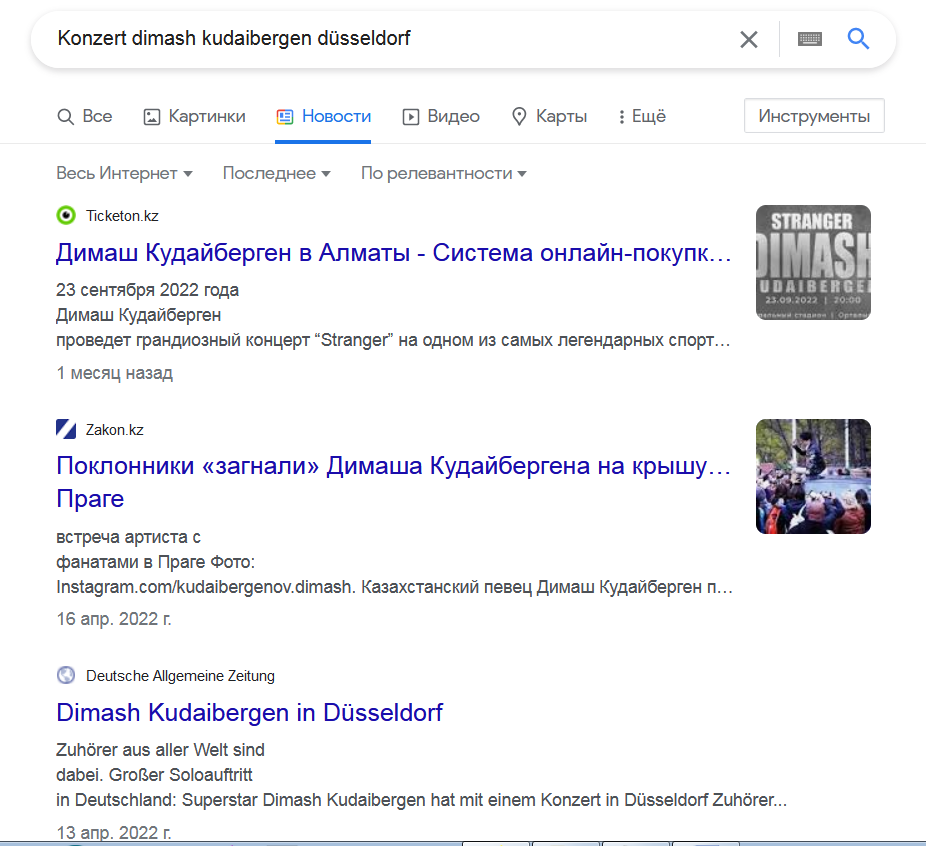Expand the Весь Интернет filter
This screenshot has width=926, height=846.
pos(124,173)
